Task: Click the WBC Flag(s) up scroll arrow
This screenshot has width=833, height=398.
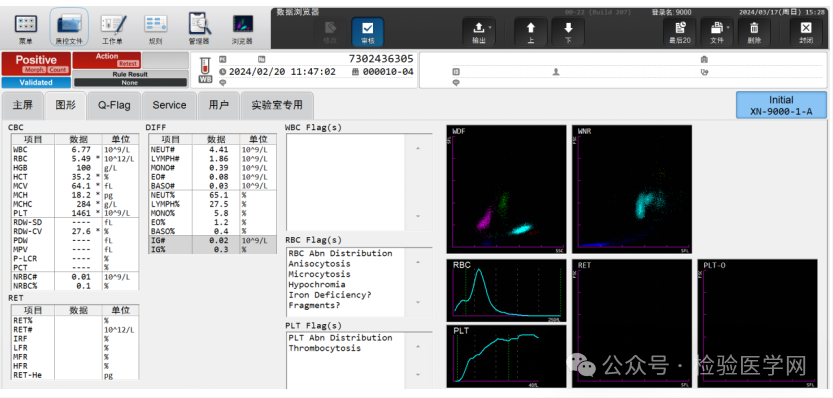Action: [418, 148]
